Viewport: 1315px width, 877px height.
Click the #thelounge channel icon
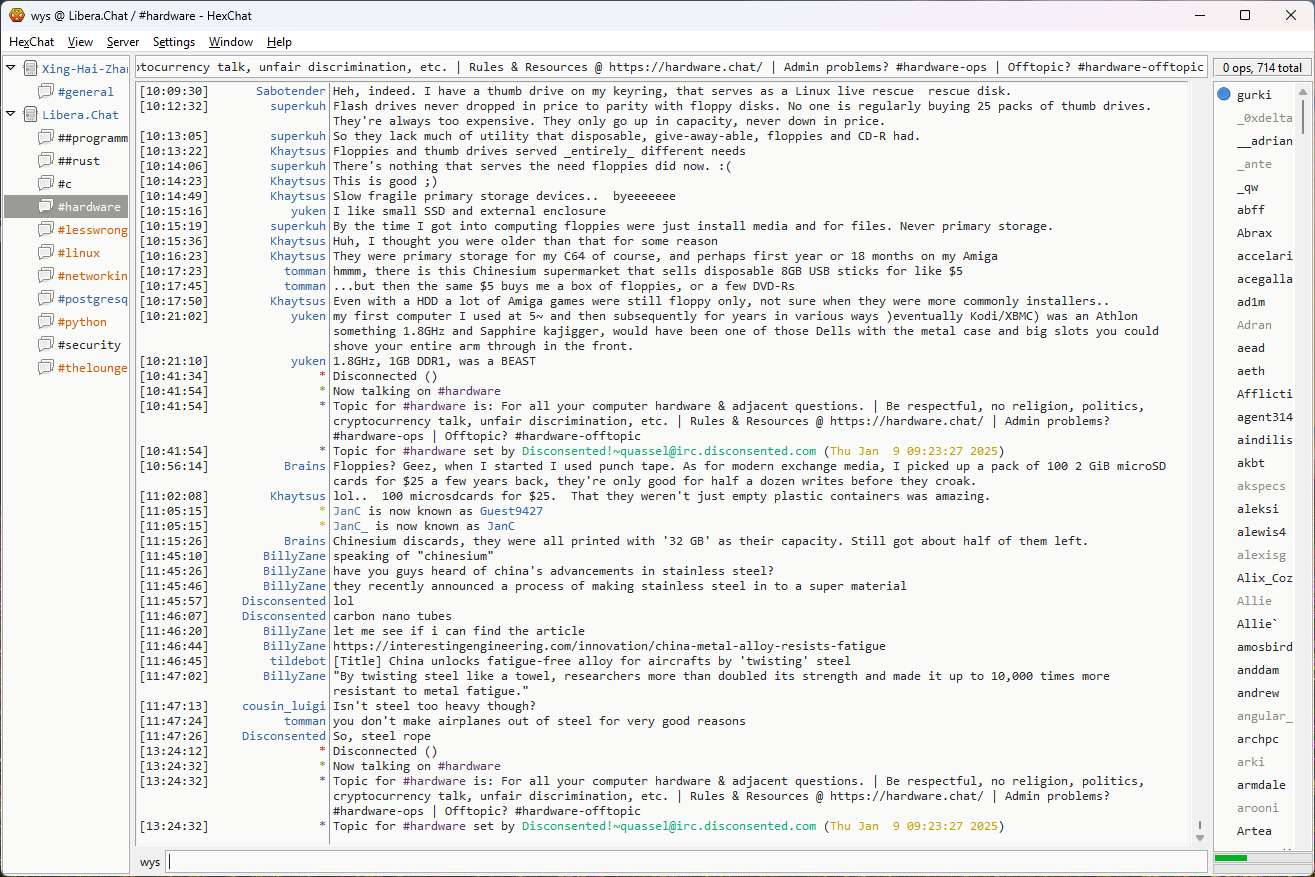coord(46,368)
